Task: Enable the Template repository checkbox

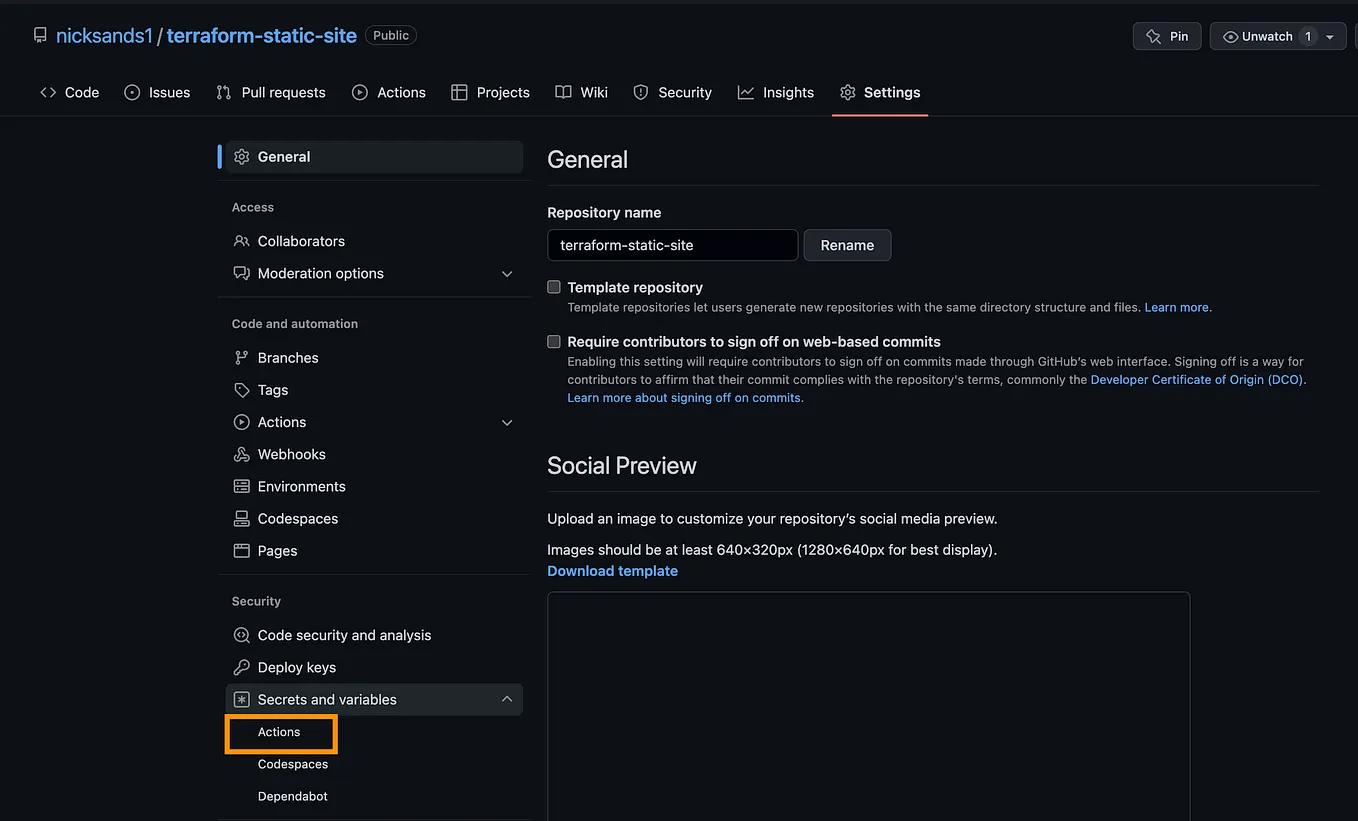Action: [553, 287]
